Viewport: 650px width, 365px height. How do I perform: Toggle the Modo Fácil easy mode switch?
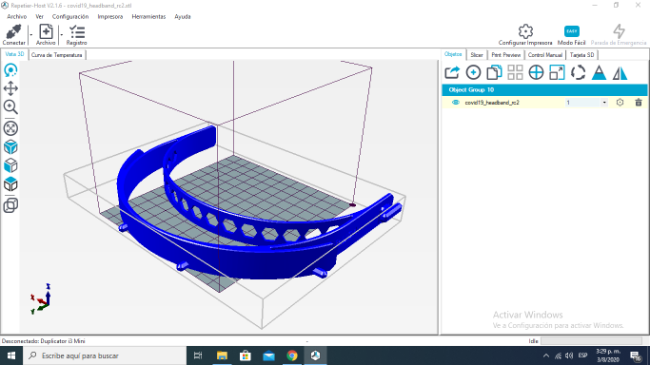tap(572, 32)
